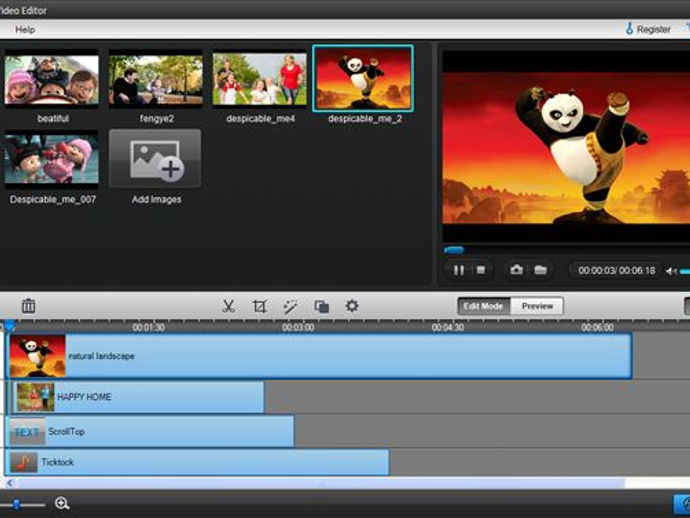Click the Despicable_me_007 file name label

click(53, 199)
